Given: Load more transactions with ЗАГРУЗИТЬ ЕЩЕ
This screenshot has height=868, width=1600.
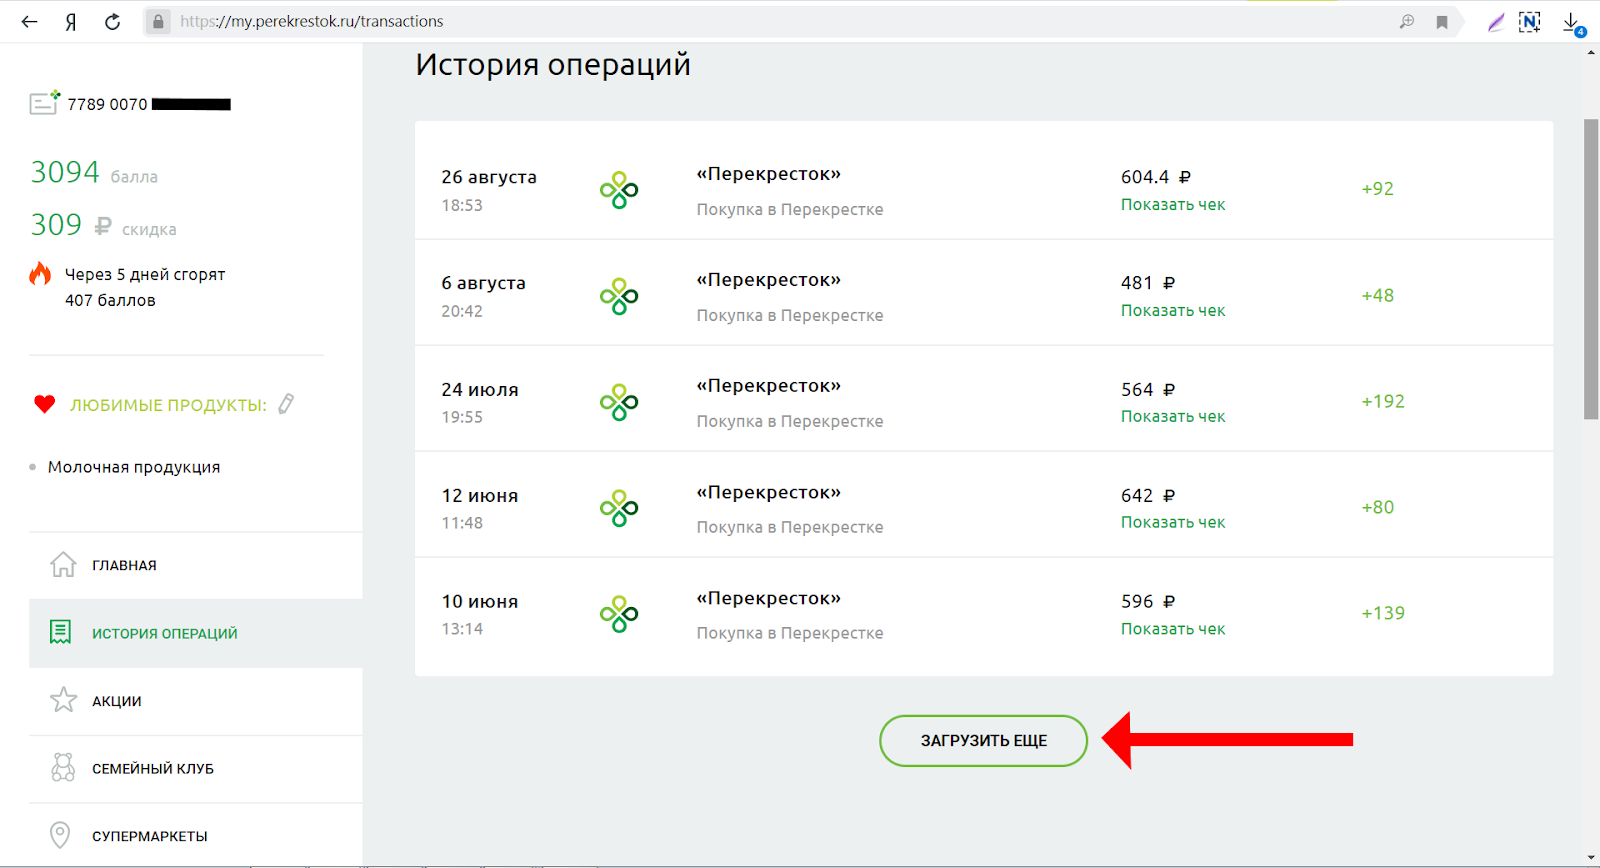Looking at the screenshot, I should (983, 741).
